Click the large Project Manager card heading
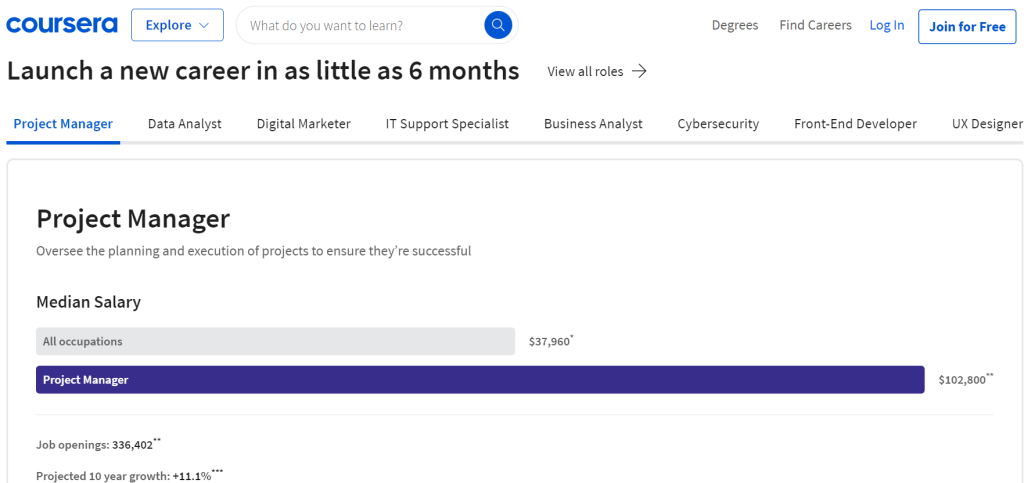This screenshot has height=483, width=1024. click(133, 219)
